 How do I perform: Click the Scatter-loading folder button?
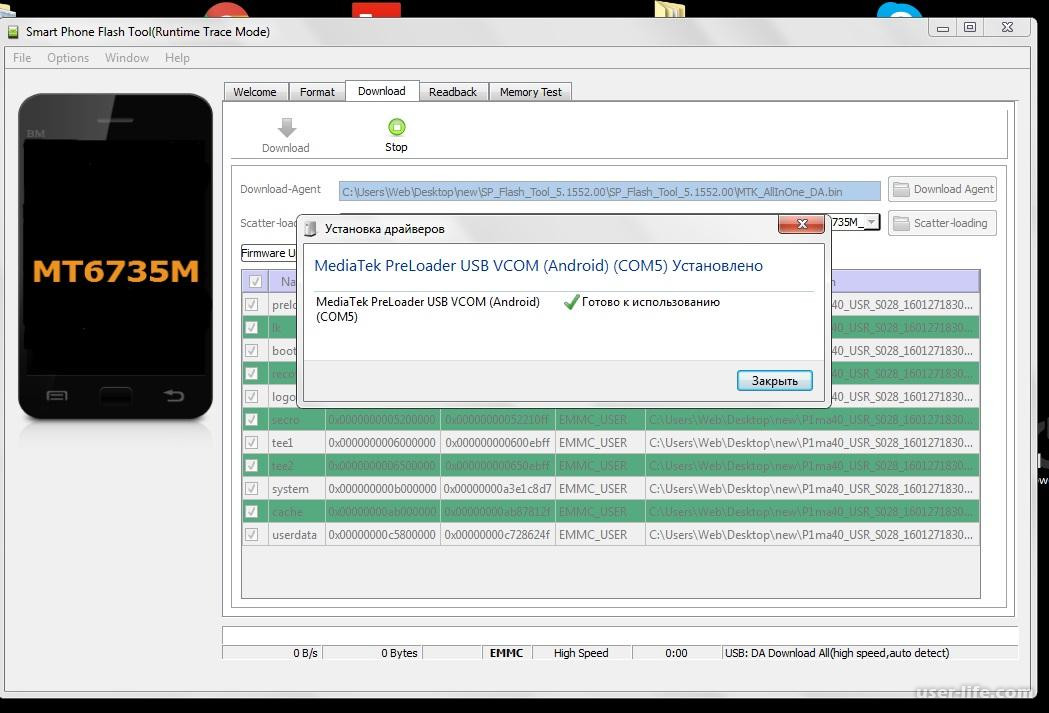pos(943,223)
